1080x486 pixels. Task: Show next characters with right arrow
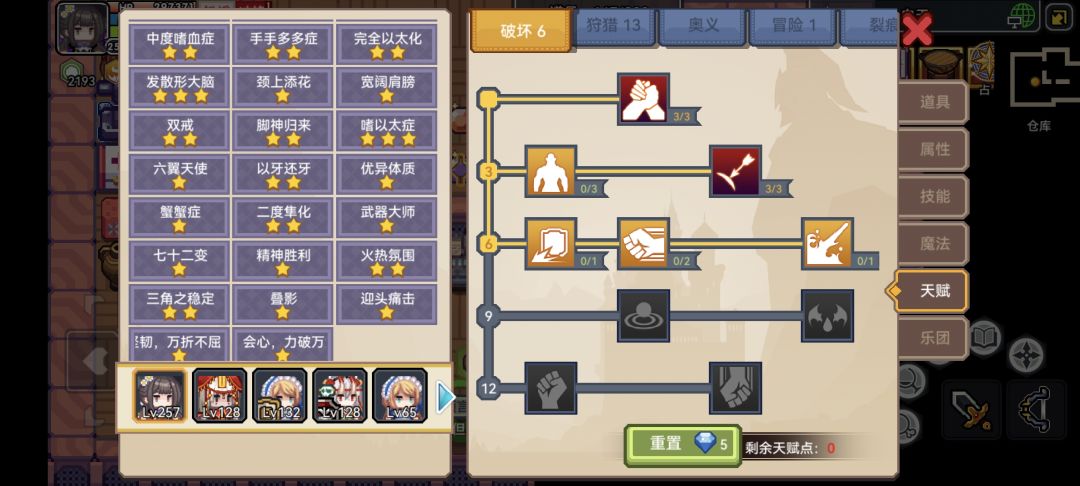coord(446,397)
